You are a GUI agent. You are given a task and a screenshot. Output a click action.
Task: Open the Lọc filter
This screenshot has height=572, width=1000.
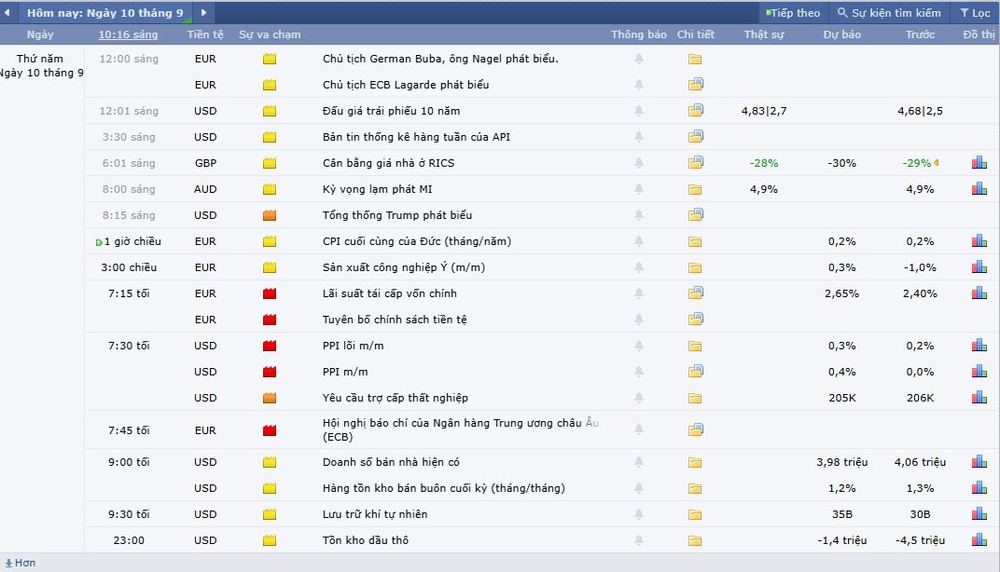coord(976,13)
